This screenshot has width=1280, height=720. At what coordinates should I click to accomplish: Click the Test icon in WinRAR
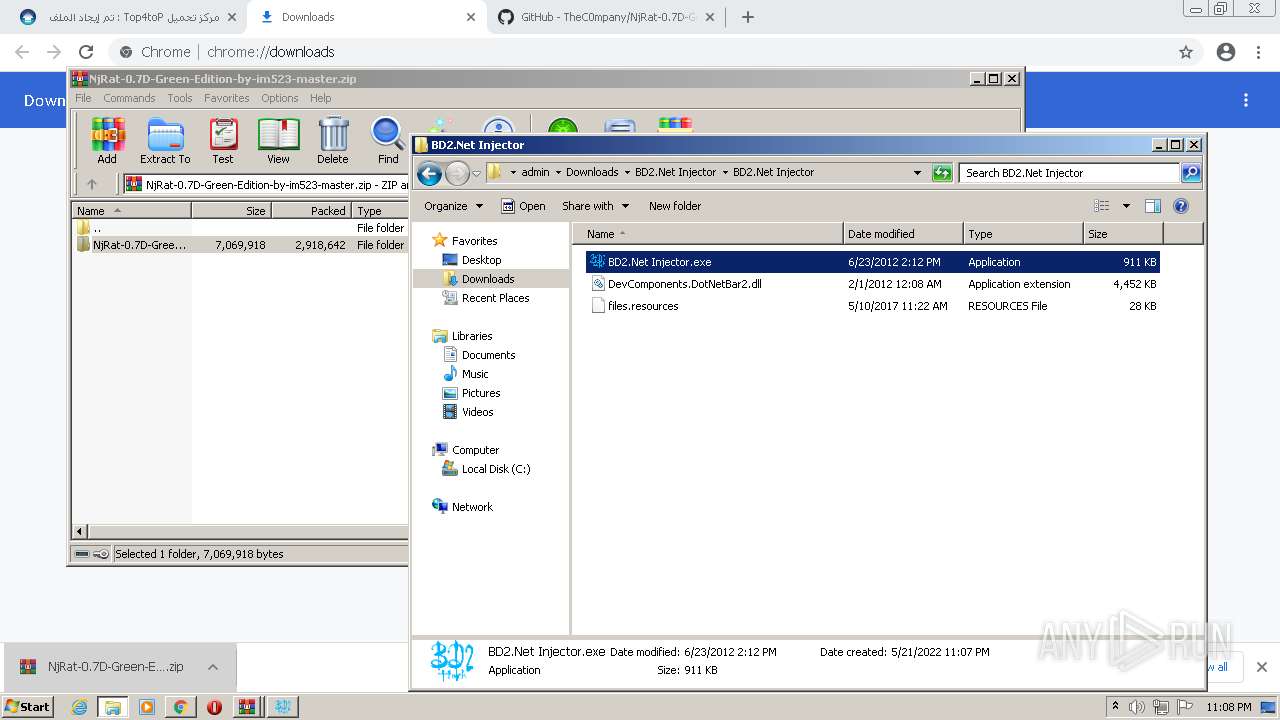223,141
